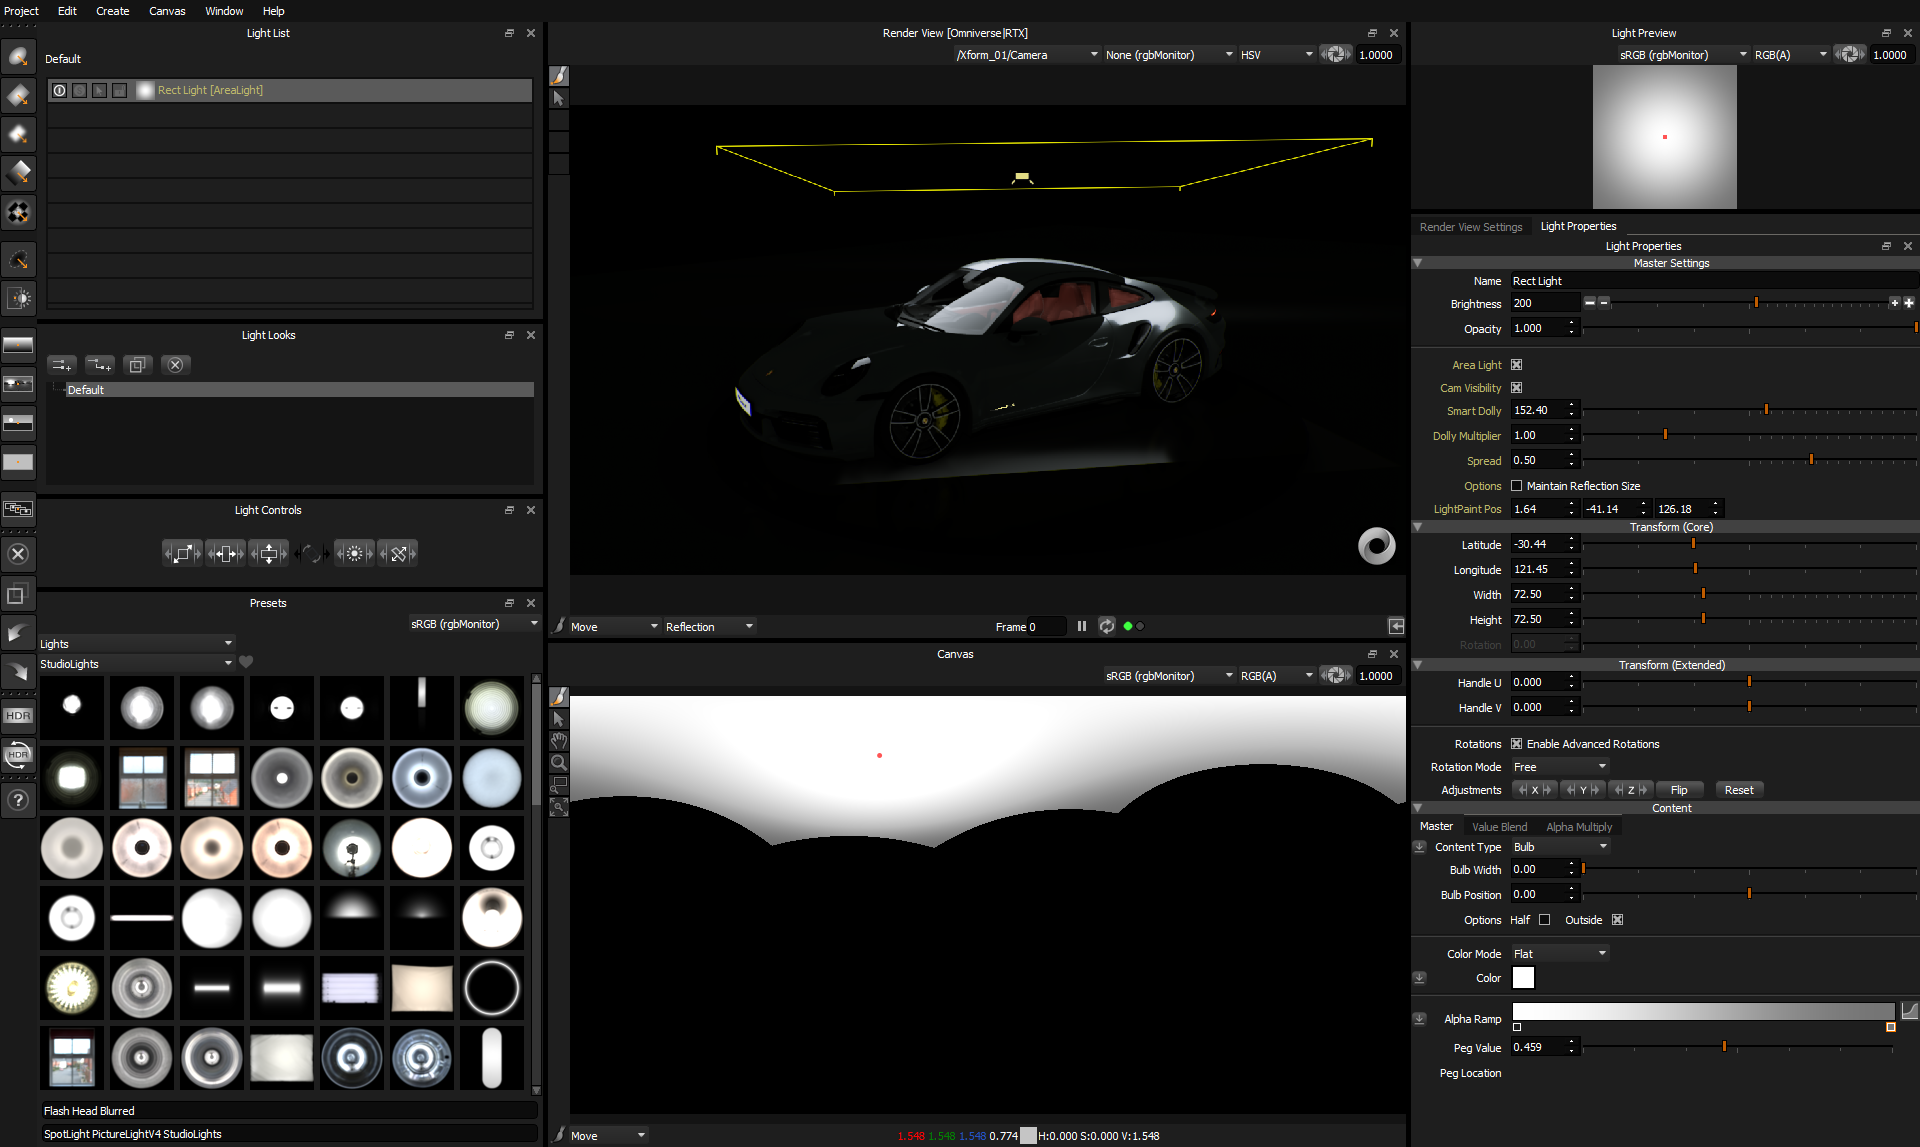Pause the Render View
The width and height of the screenshot is (1920, 1147).
(1081, 627)
